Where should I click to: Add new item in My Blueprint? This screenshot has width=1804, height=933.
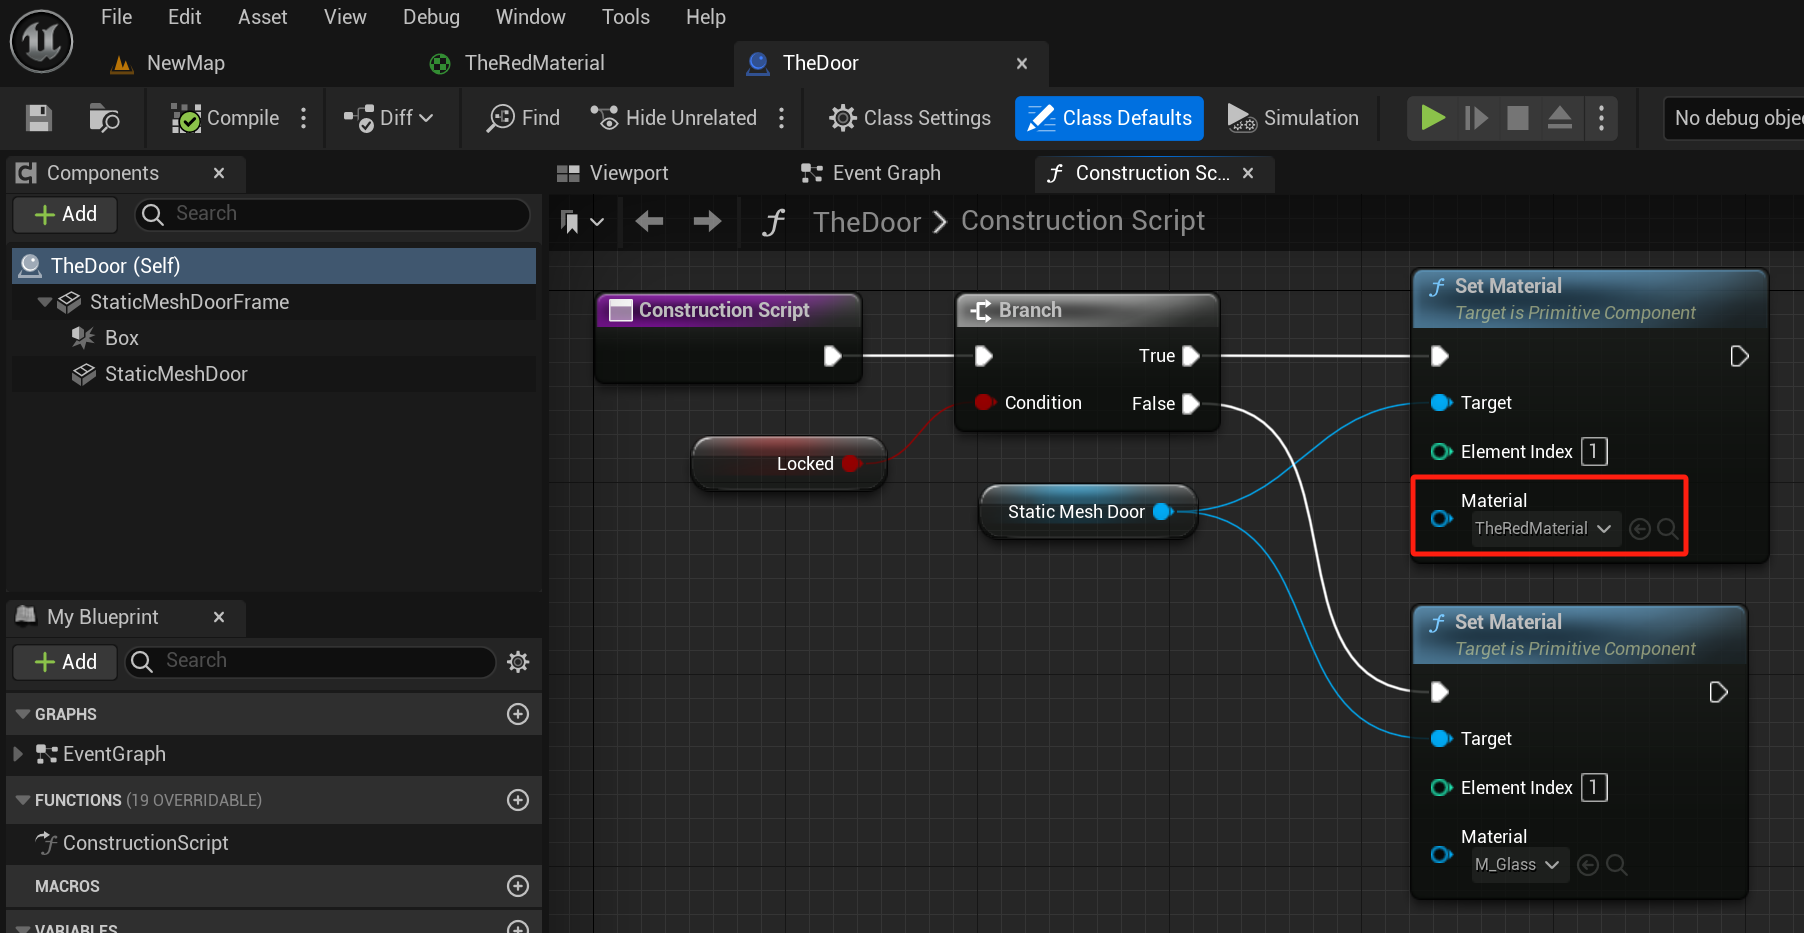pos(65,662)
